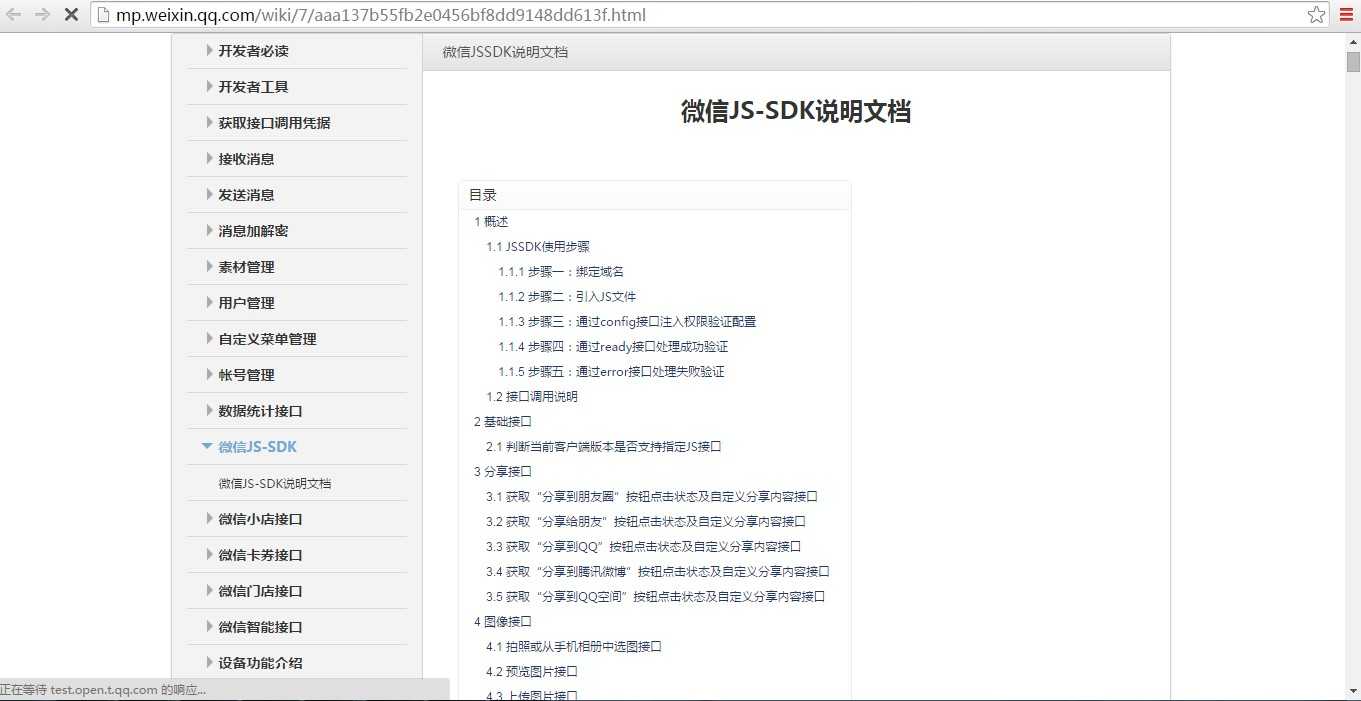Jump to TOC entry 2 基础接口
Viewport: 1361px width, 701px height.
tap(503, 422)
